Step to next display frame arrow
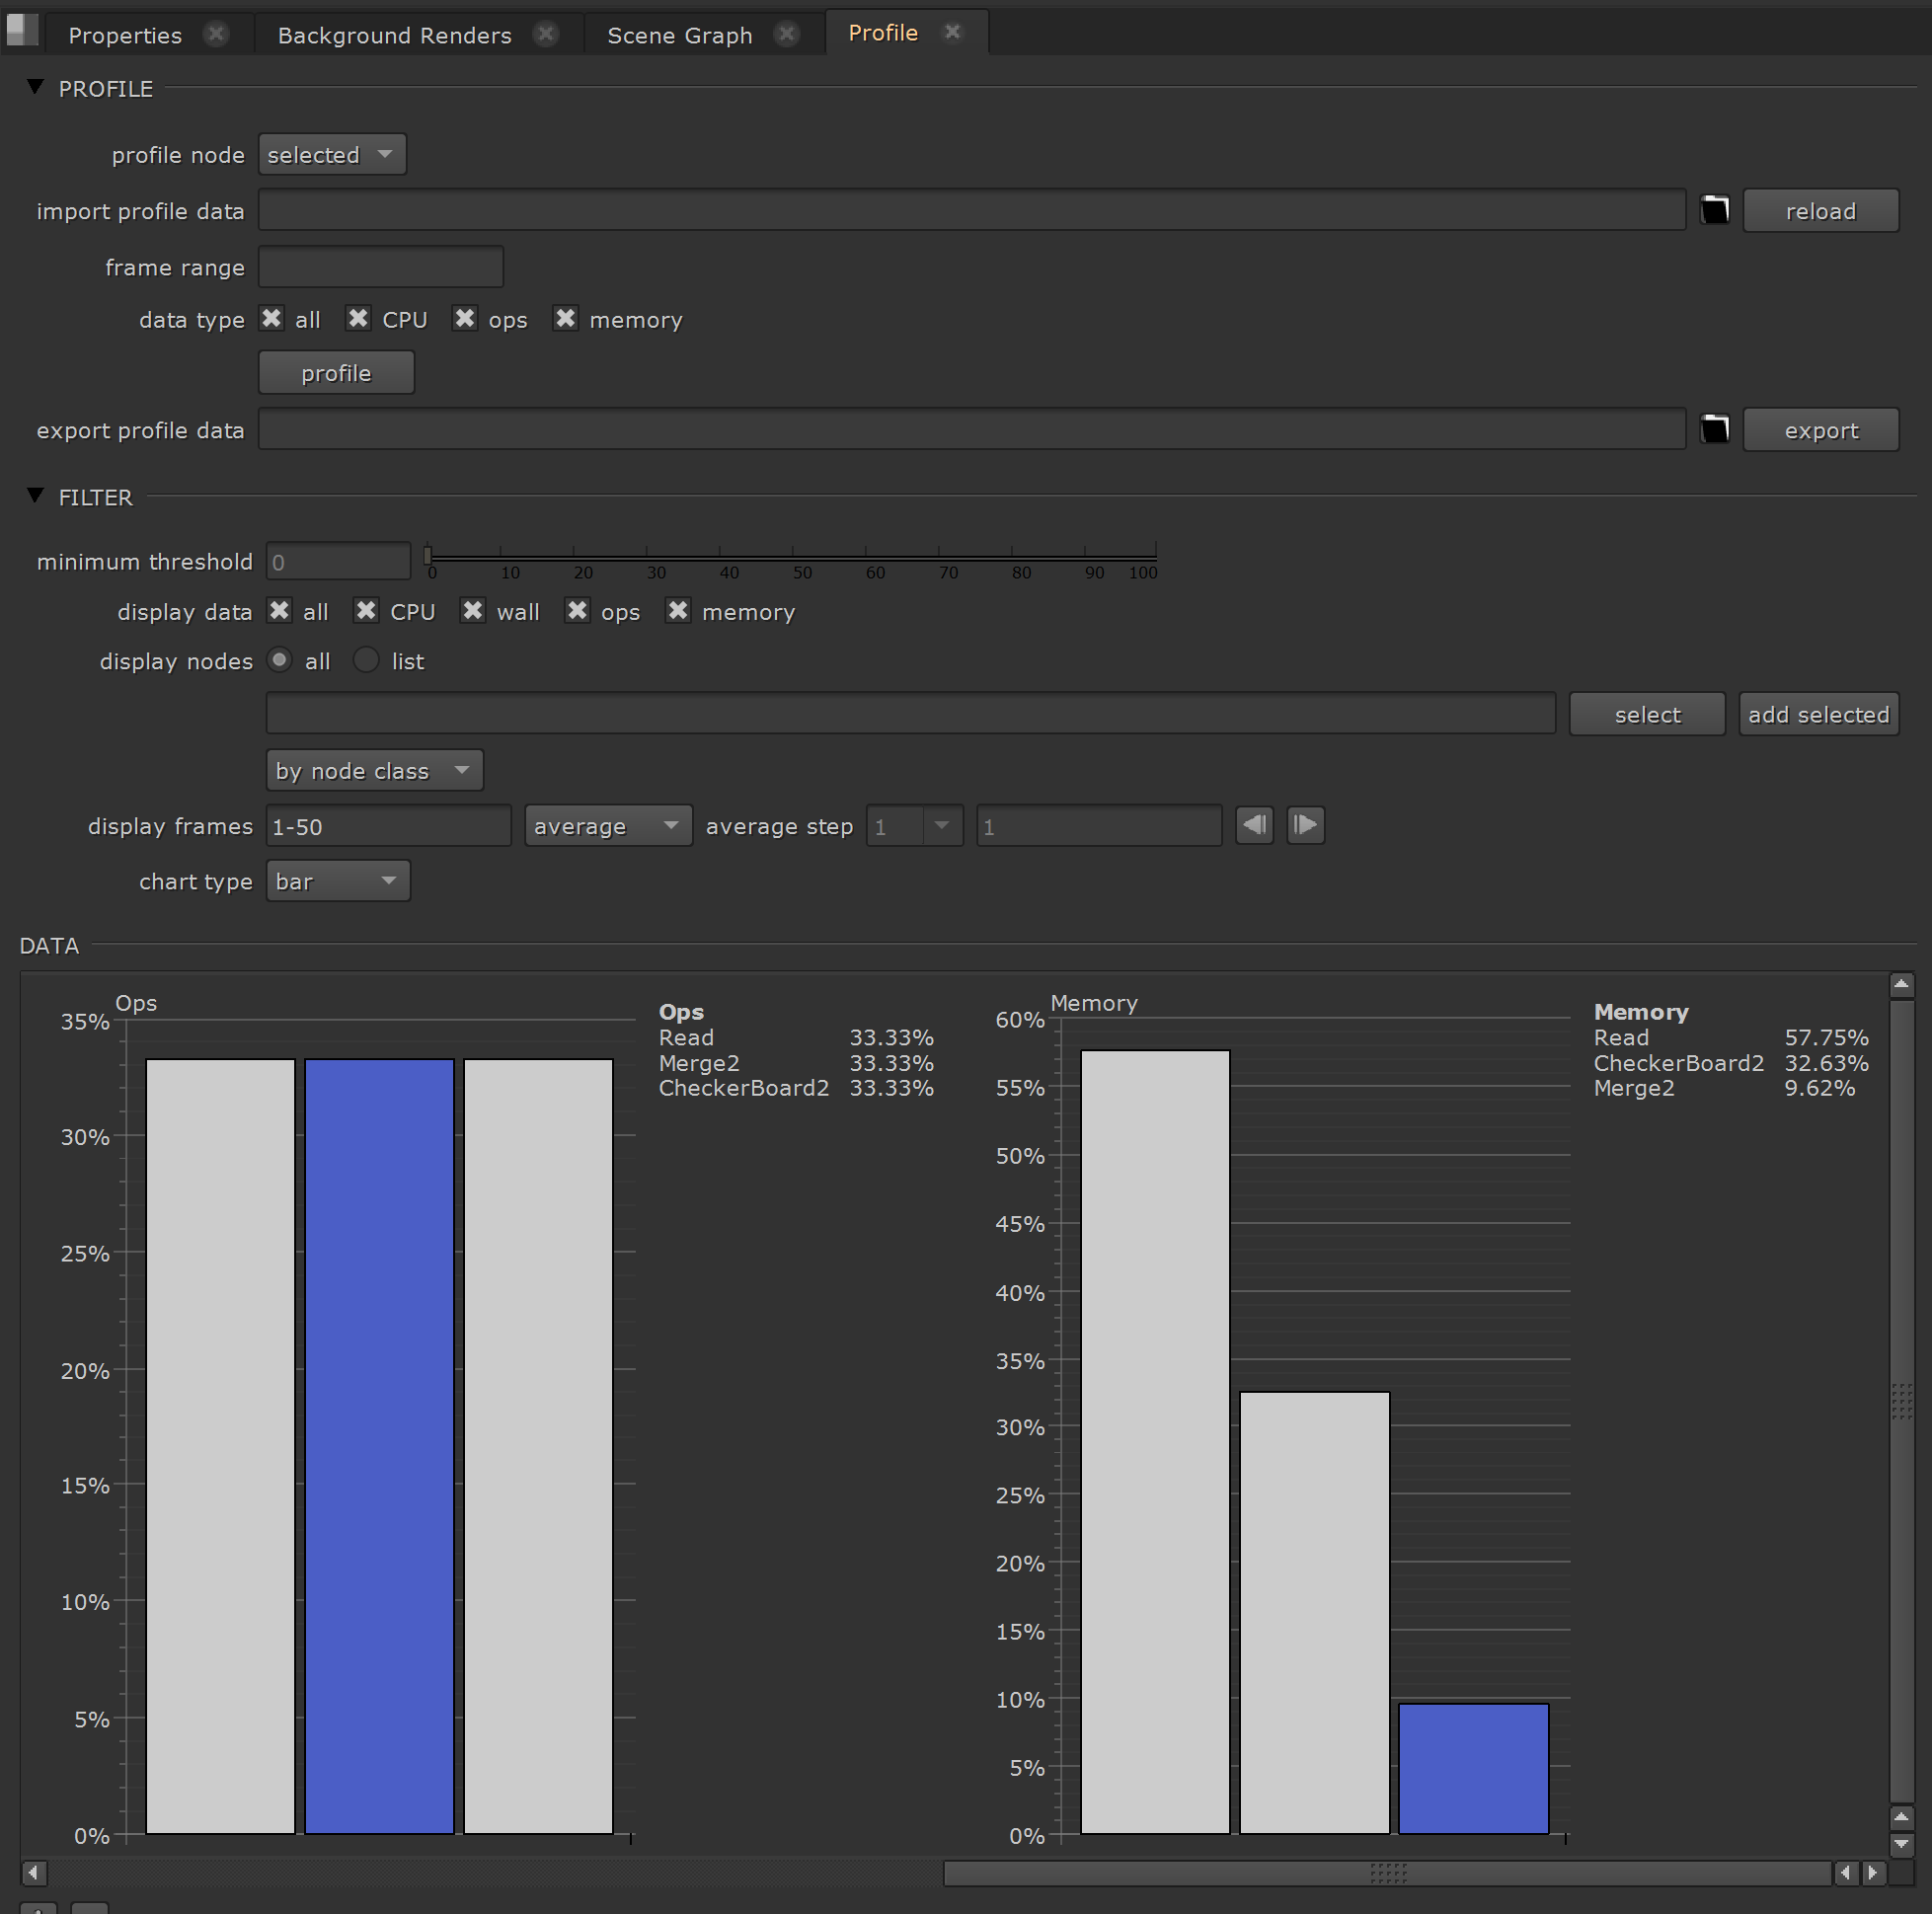1932x1914 pixels. pyautogui.click(x=1305, y=826)
